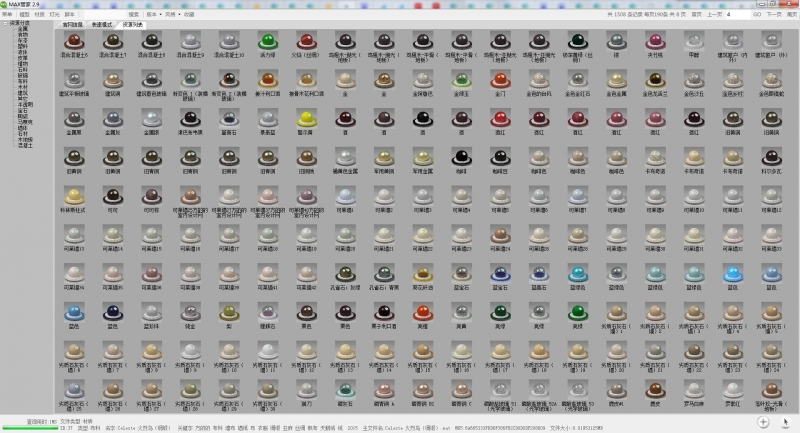Click the page number input field
Image resolution: width=800 pixels, height=433 pixels.
point(738,15)
